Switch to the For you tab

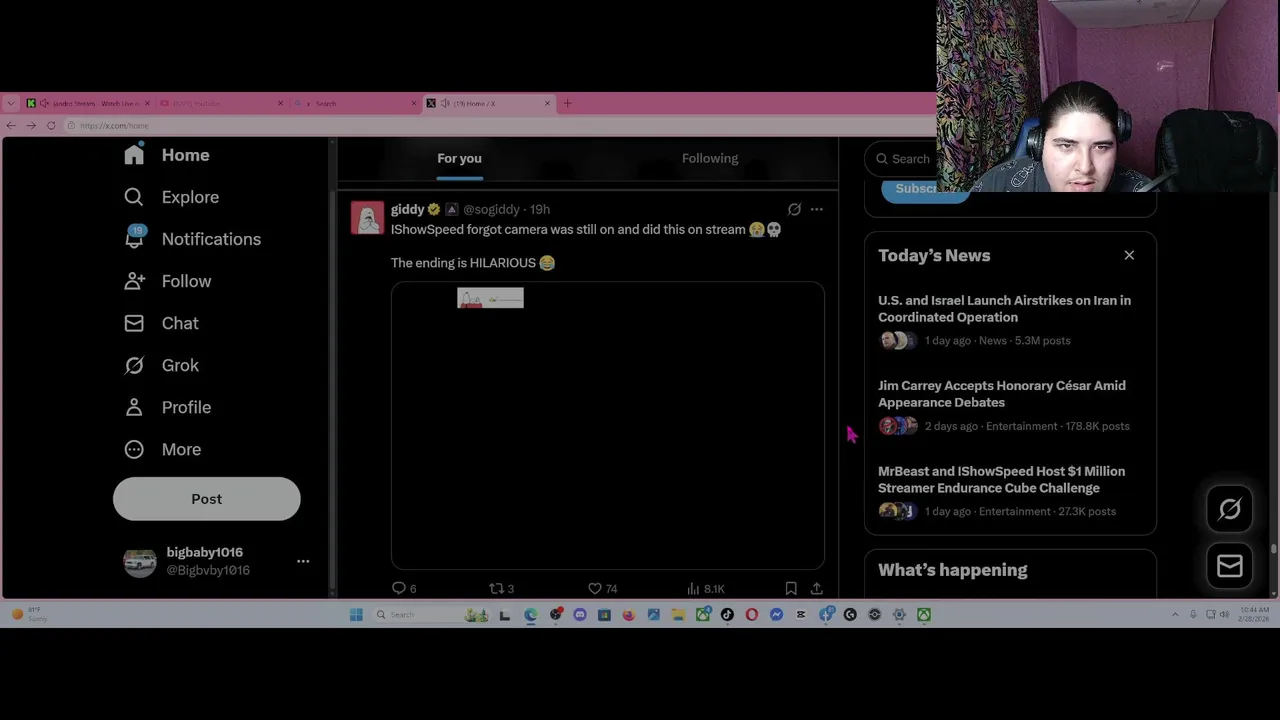pos(459,158)
